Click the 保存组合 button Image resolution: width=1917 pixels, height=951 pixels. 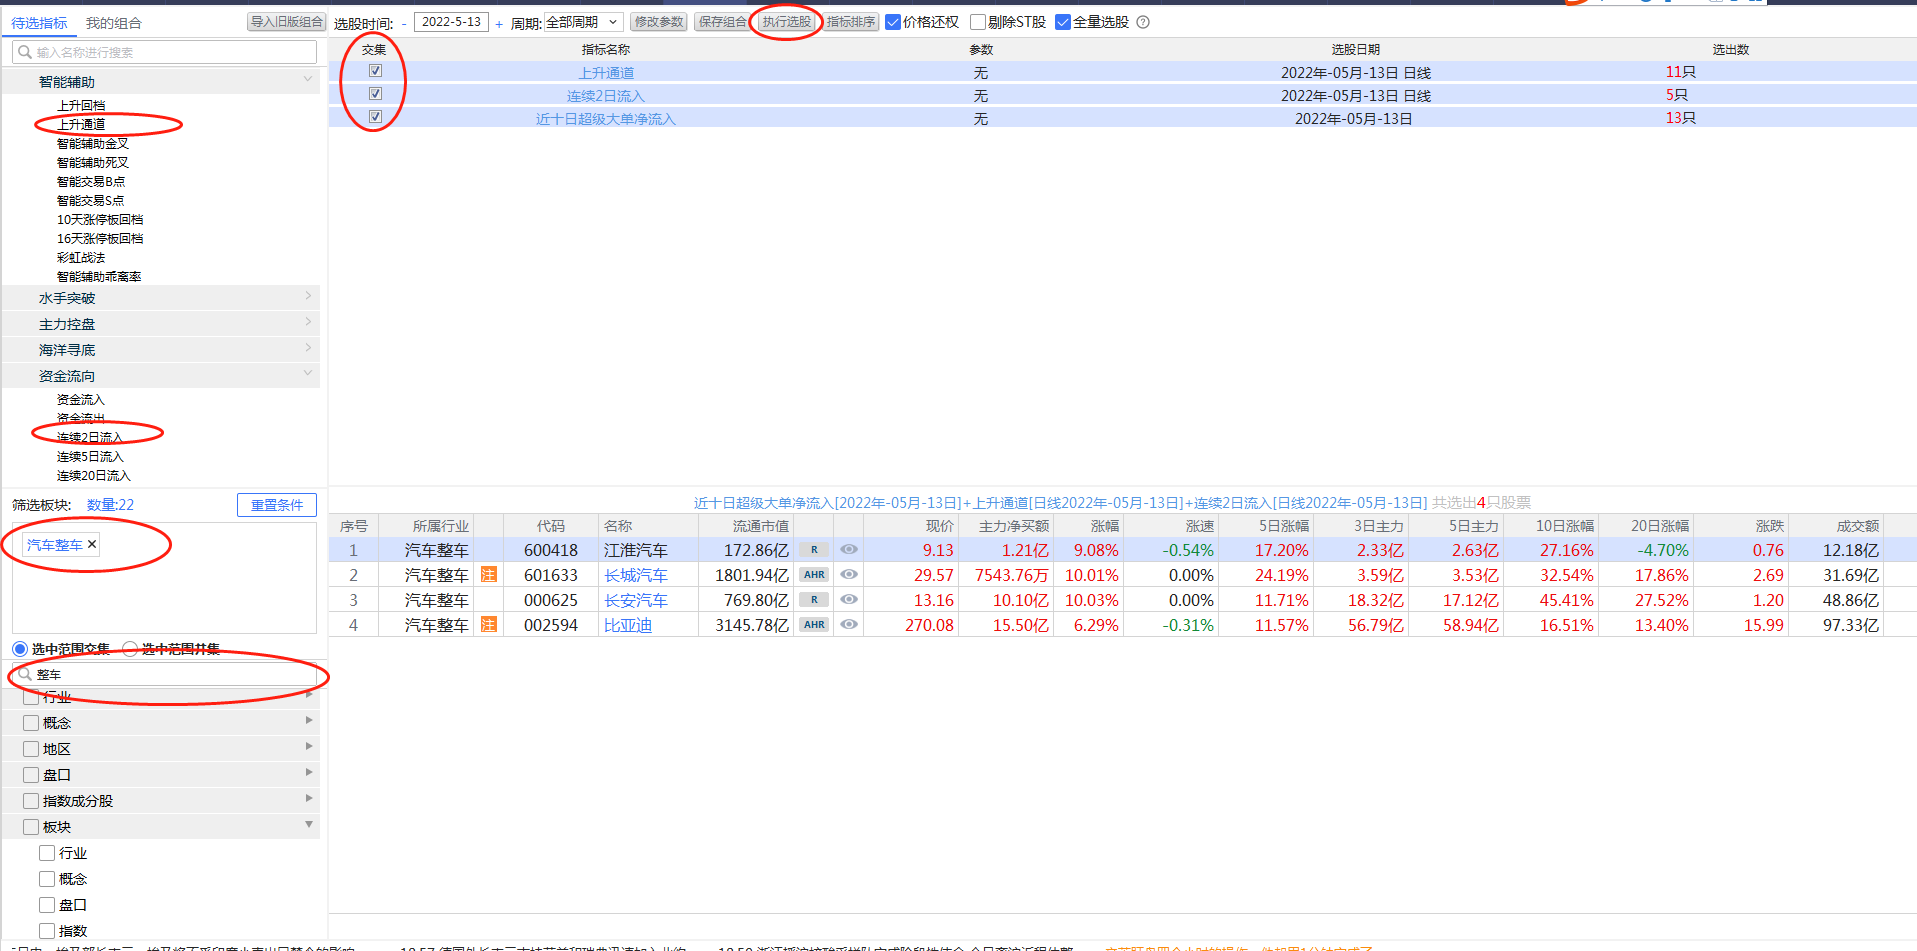[x=723, y=22]
